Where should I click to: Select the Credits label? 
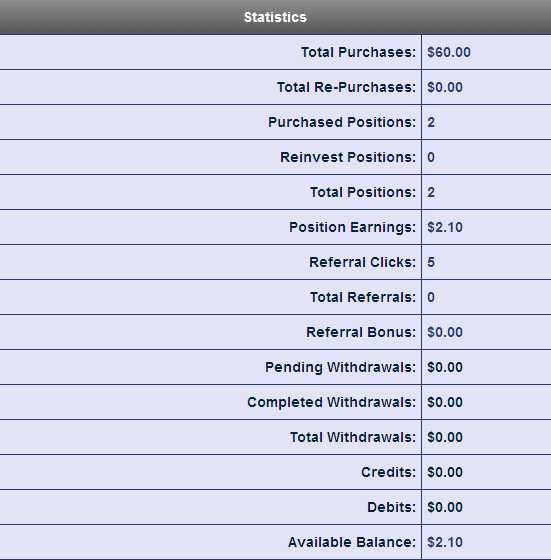[389, 472]
